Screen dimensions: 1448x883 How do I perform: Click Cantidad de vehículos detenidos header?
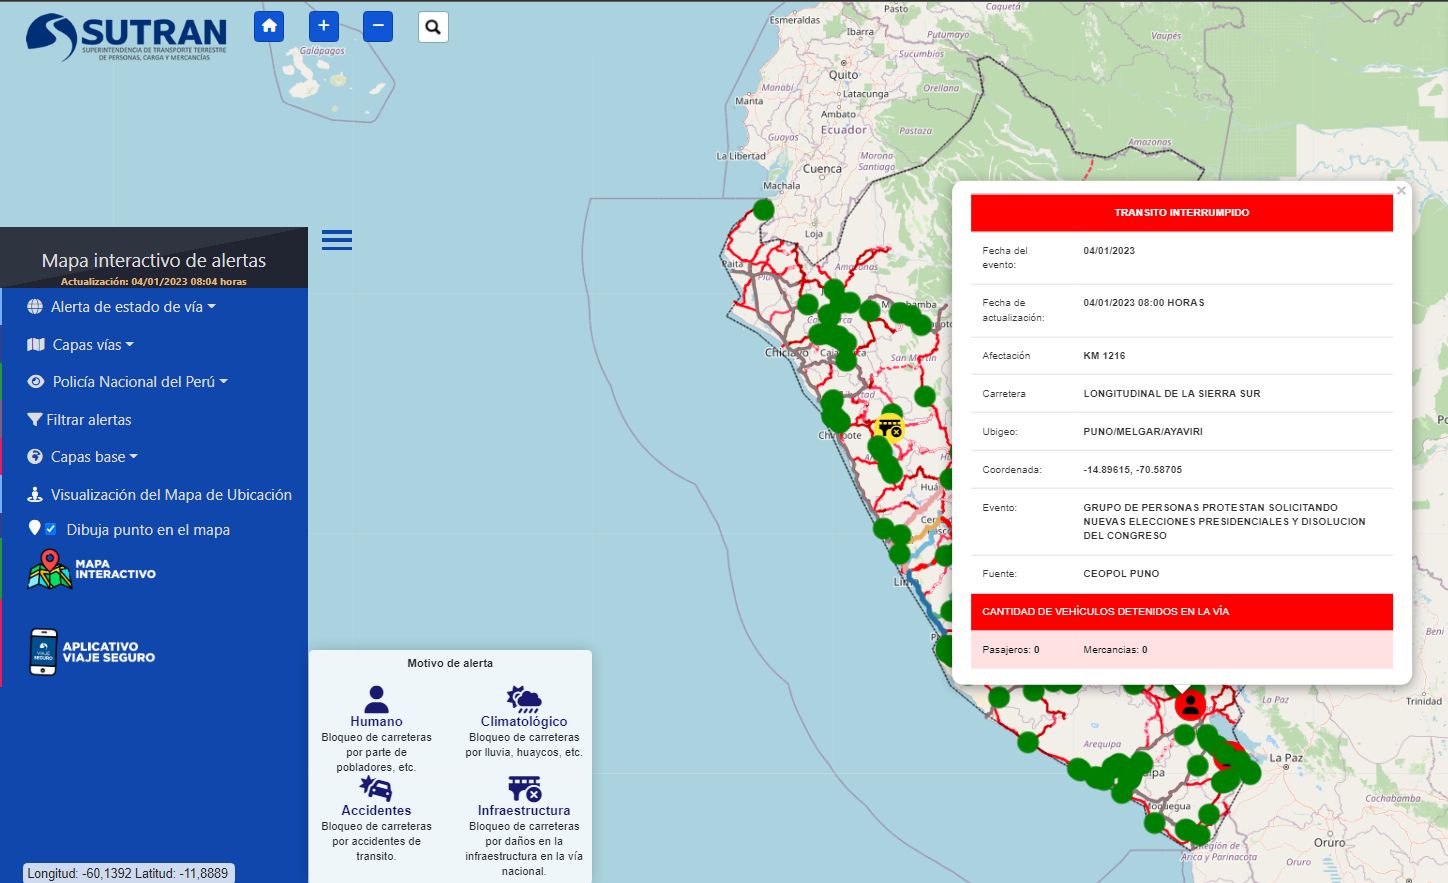click(x=1182, y=612)
